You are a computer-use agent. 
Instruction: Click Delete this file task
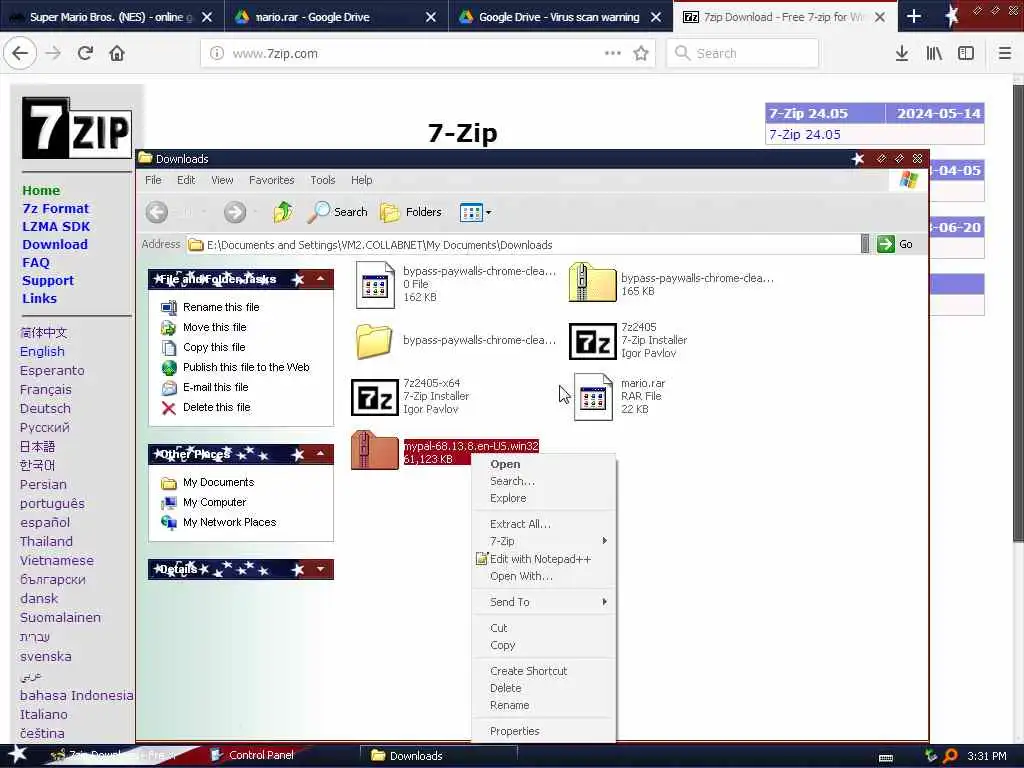point(216,408)
